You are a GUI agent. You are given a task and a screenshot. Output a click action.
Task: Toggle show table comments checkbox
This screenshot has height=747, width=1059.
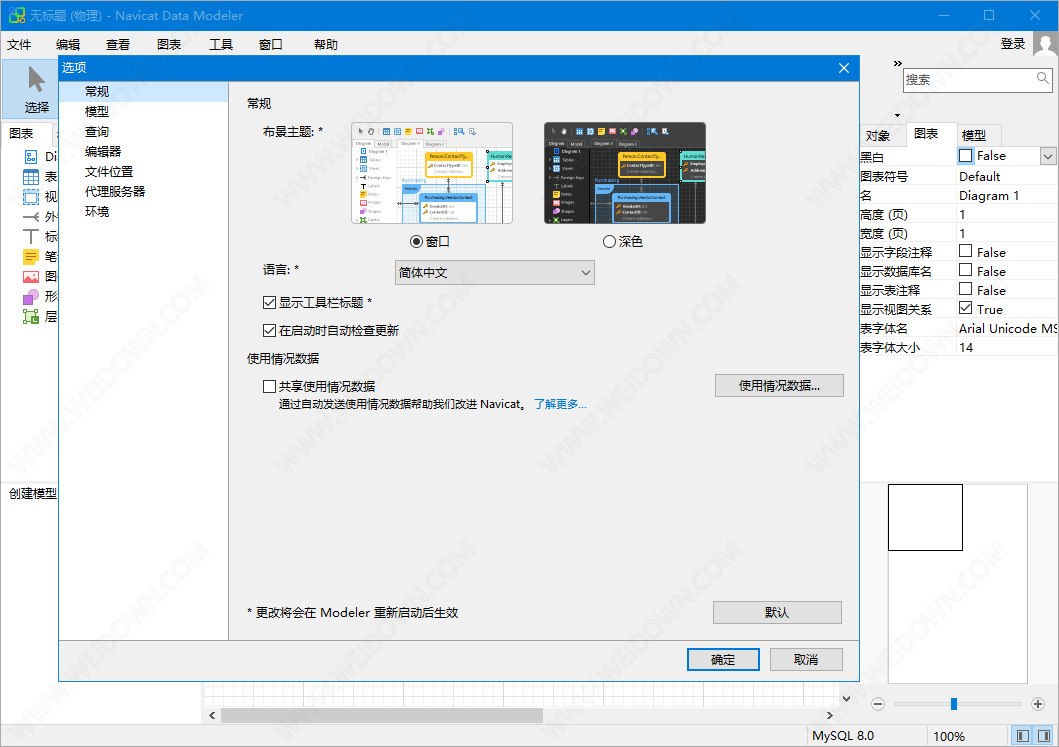click(966, 289)
